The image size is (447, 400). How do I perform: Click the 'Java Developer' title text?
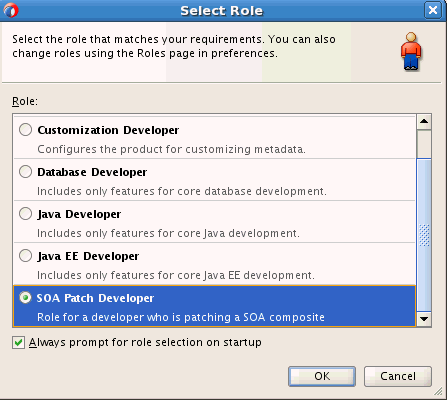79,214
